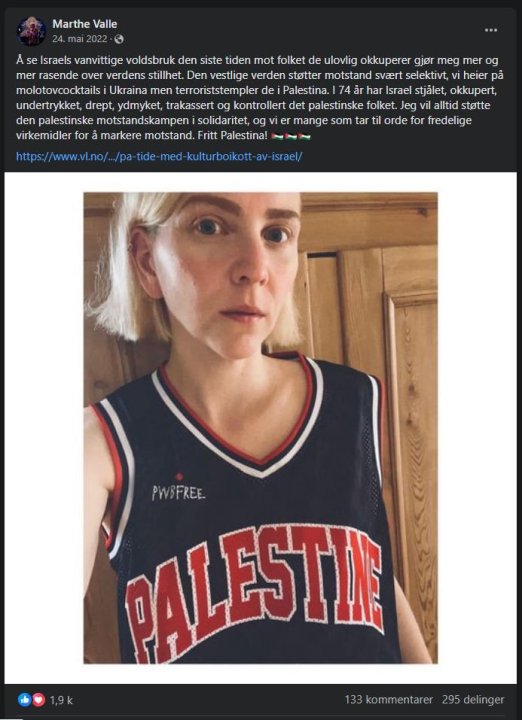The height and width of the screenshot is (720, 522).
Task: Open the 24. mai 2022 timestamp
Action: coord(79,39)
